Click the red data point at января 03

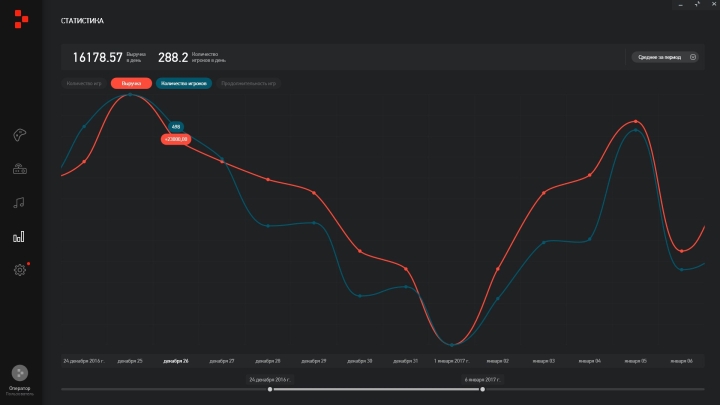coord(544,193)
